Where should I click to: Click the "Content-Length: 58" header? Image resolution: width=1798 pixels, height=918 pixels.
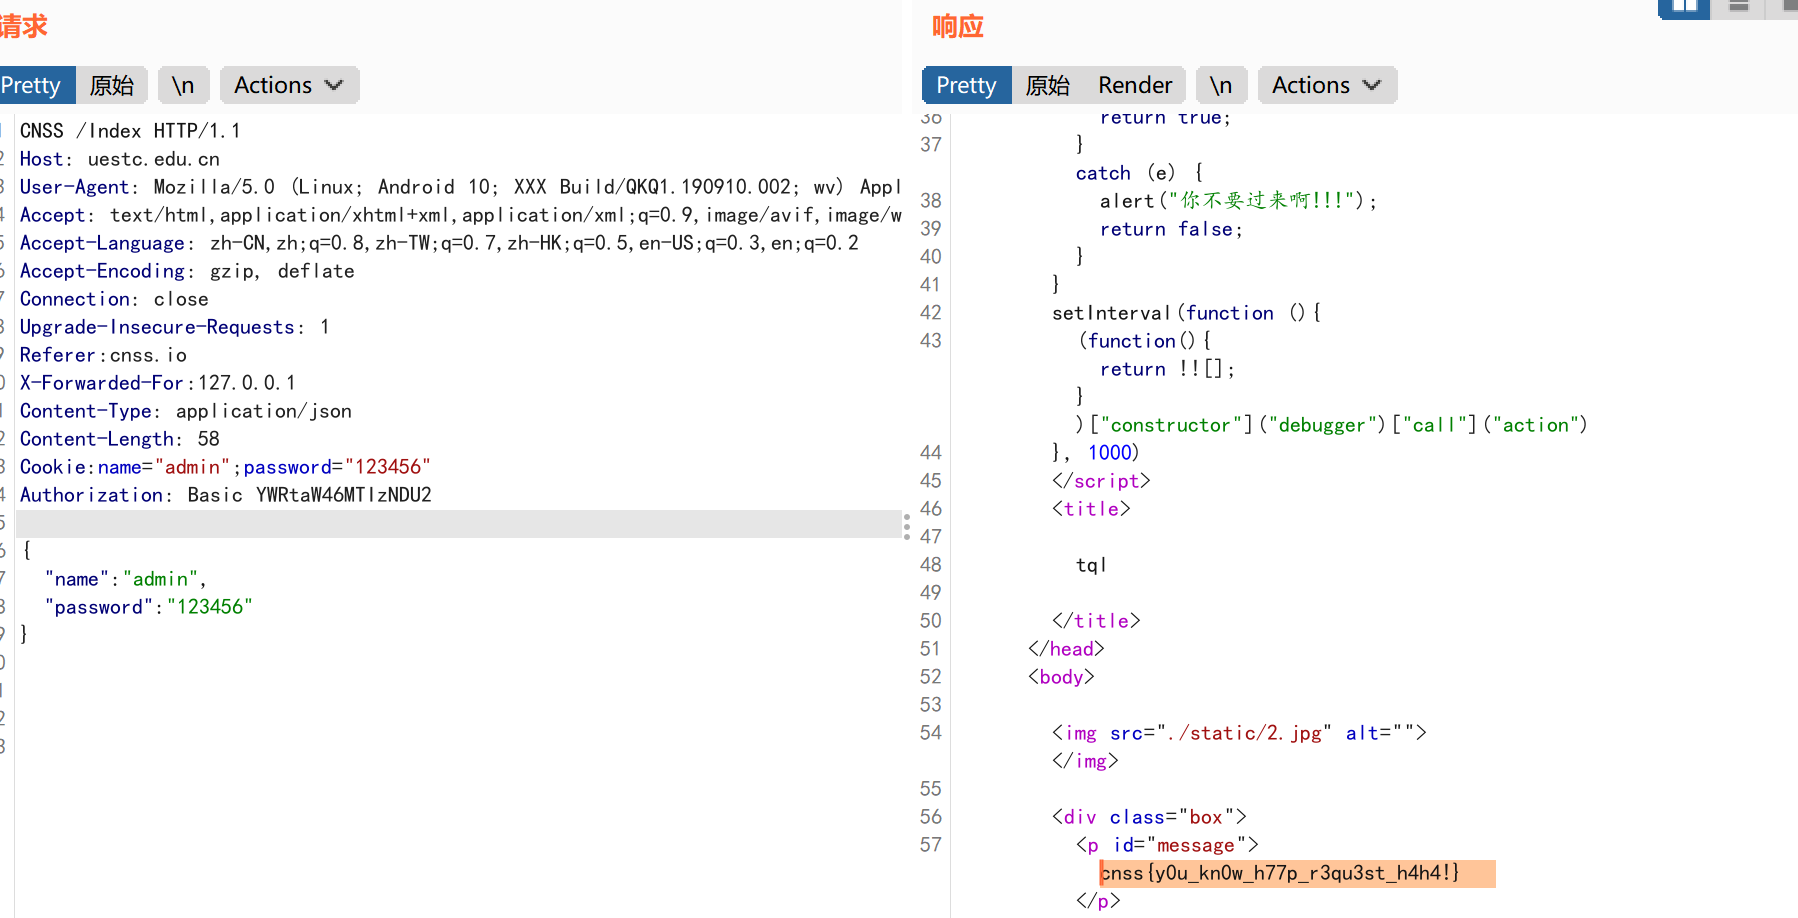point(120,439)
